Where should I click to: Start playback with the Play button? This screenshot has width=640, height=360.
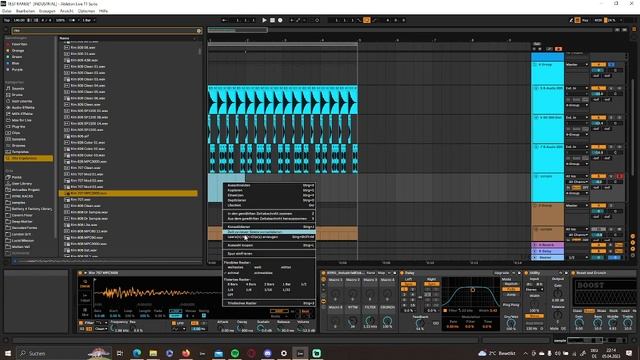pos(264,20)
